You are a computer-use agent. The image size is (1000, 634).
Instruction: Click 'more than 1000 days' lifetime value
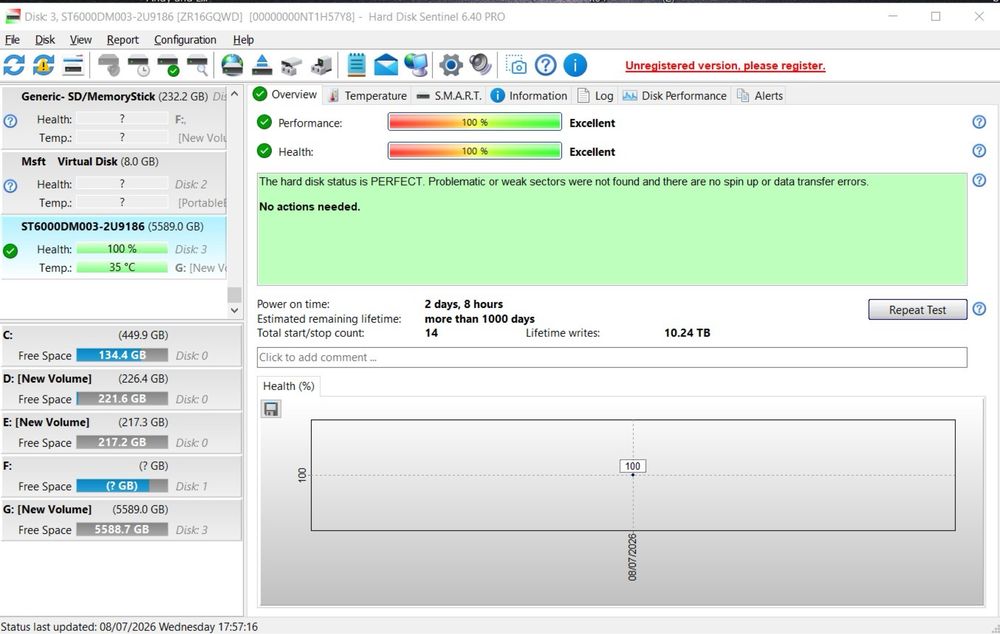click(480, 319)
